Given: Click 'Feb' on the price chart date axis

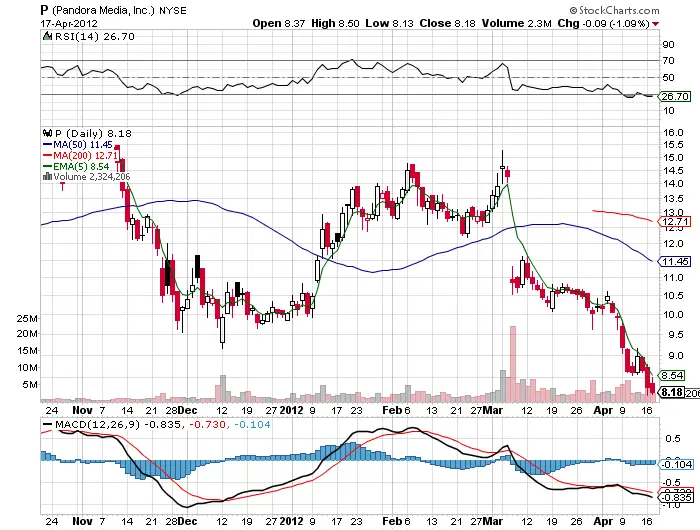Looking at the screenshot, I should (x=392, y=410).
